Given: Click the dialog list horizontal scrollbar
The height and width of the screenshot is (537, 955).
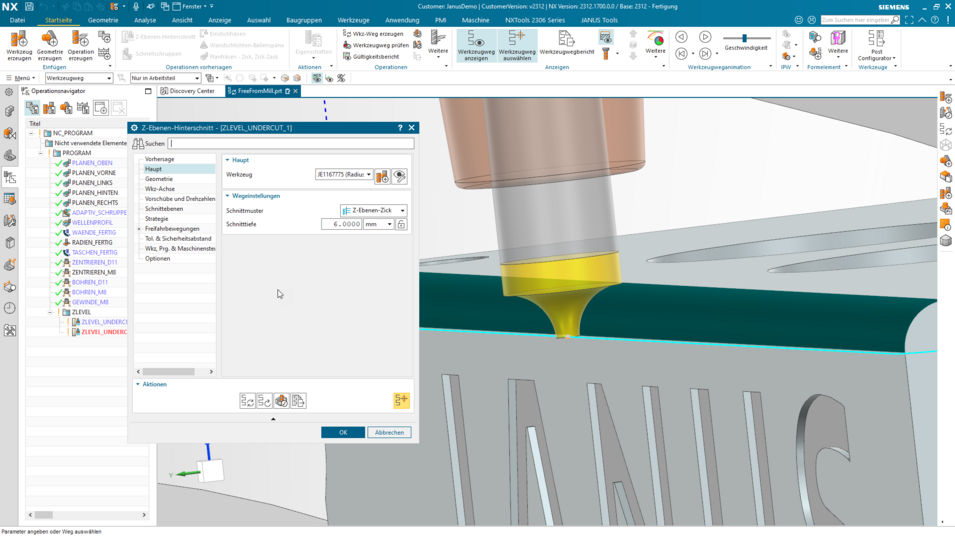Looking at the screenshot, I should click(169, 371).
